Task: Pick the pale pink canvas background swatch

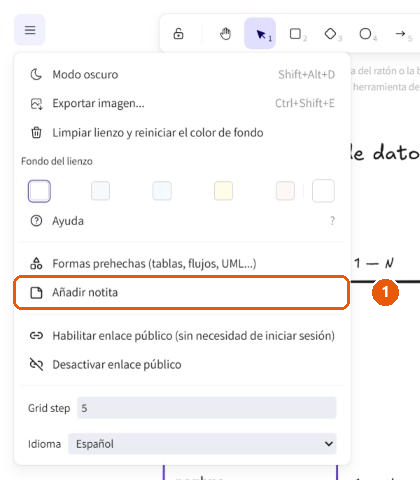Action: 285,191
